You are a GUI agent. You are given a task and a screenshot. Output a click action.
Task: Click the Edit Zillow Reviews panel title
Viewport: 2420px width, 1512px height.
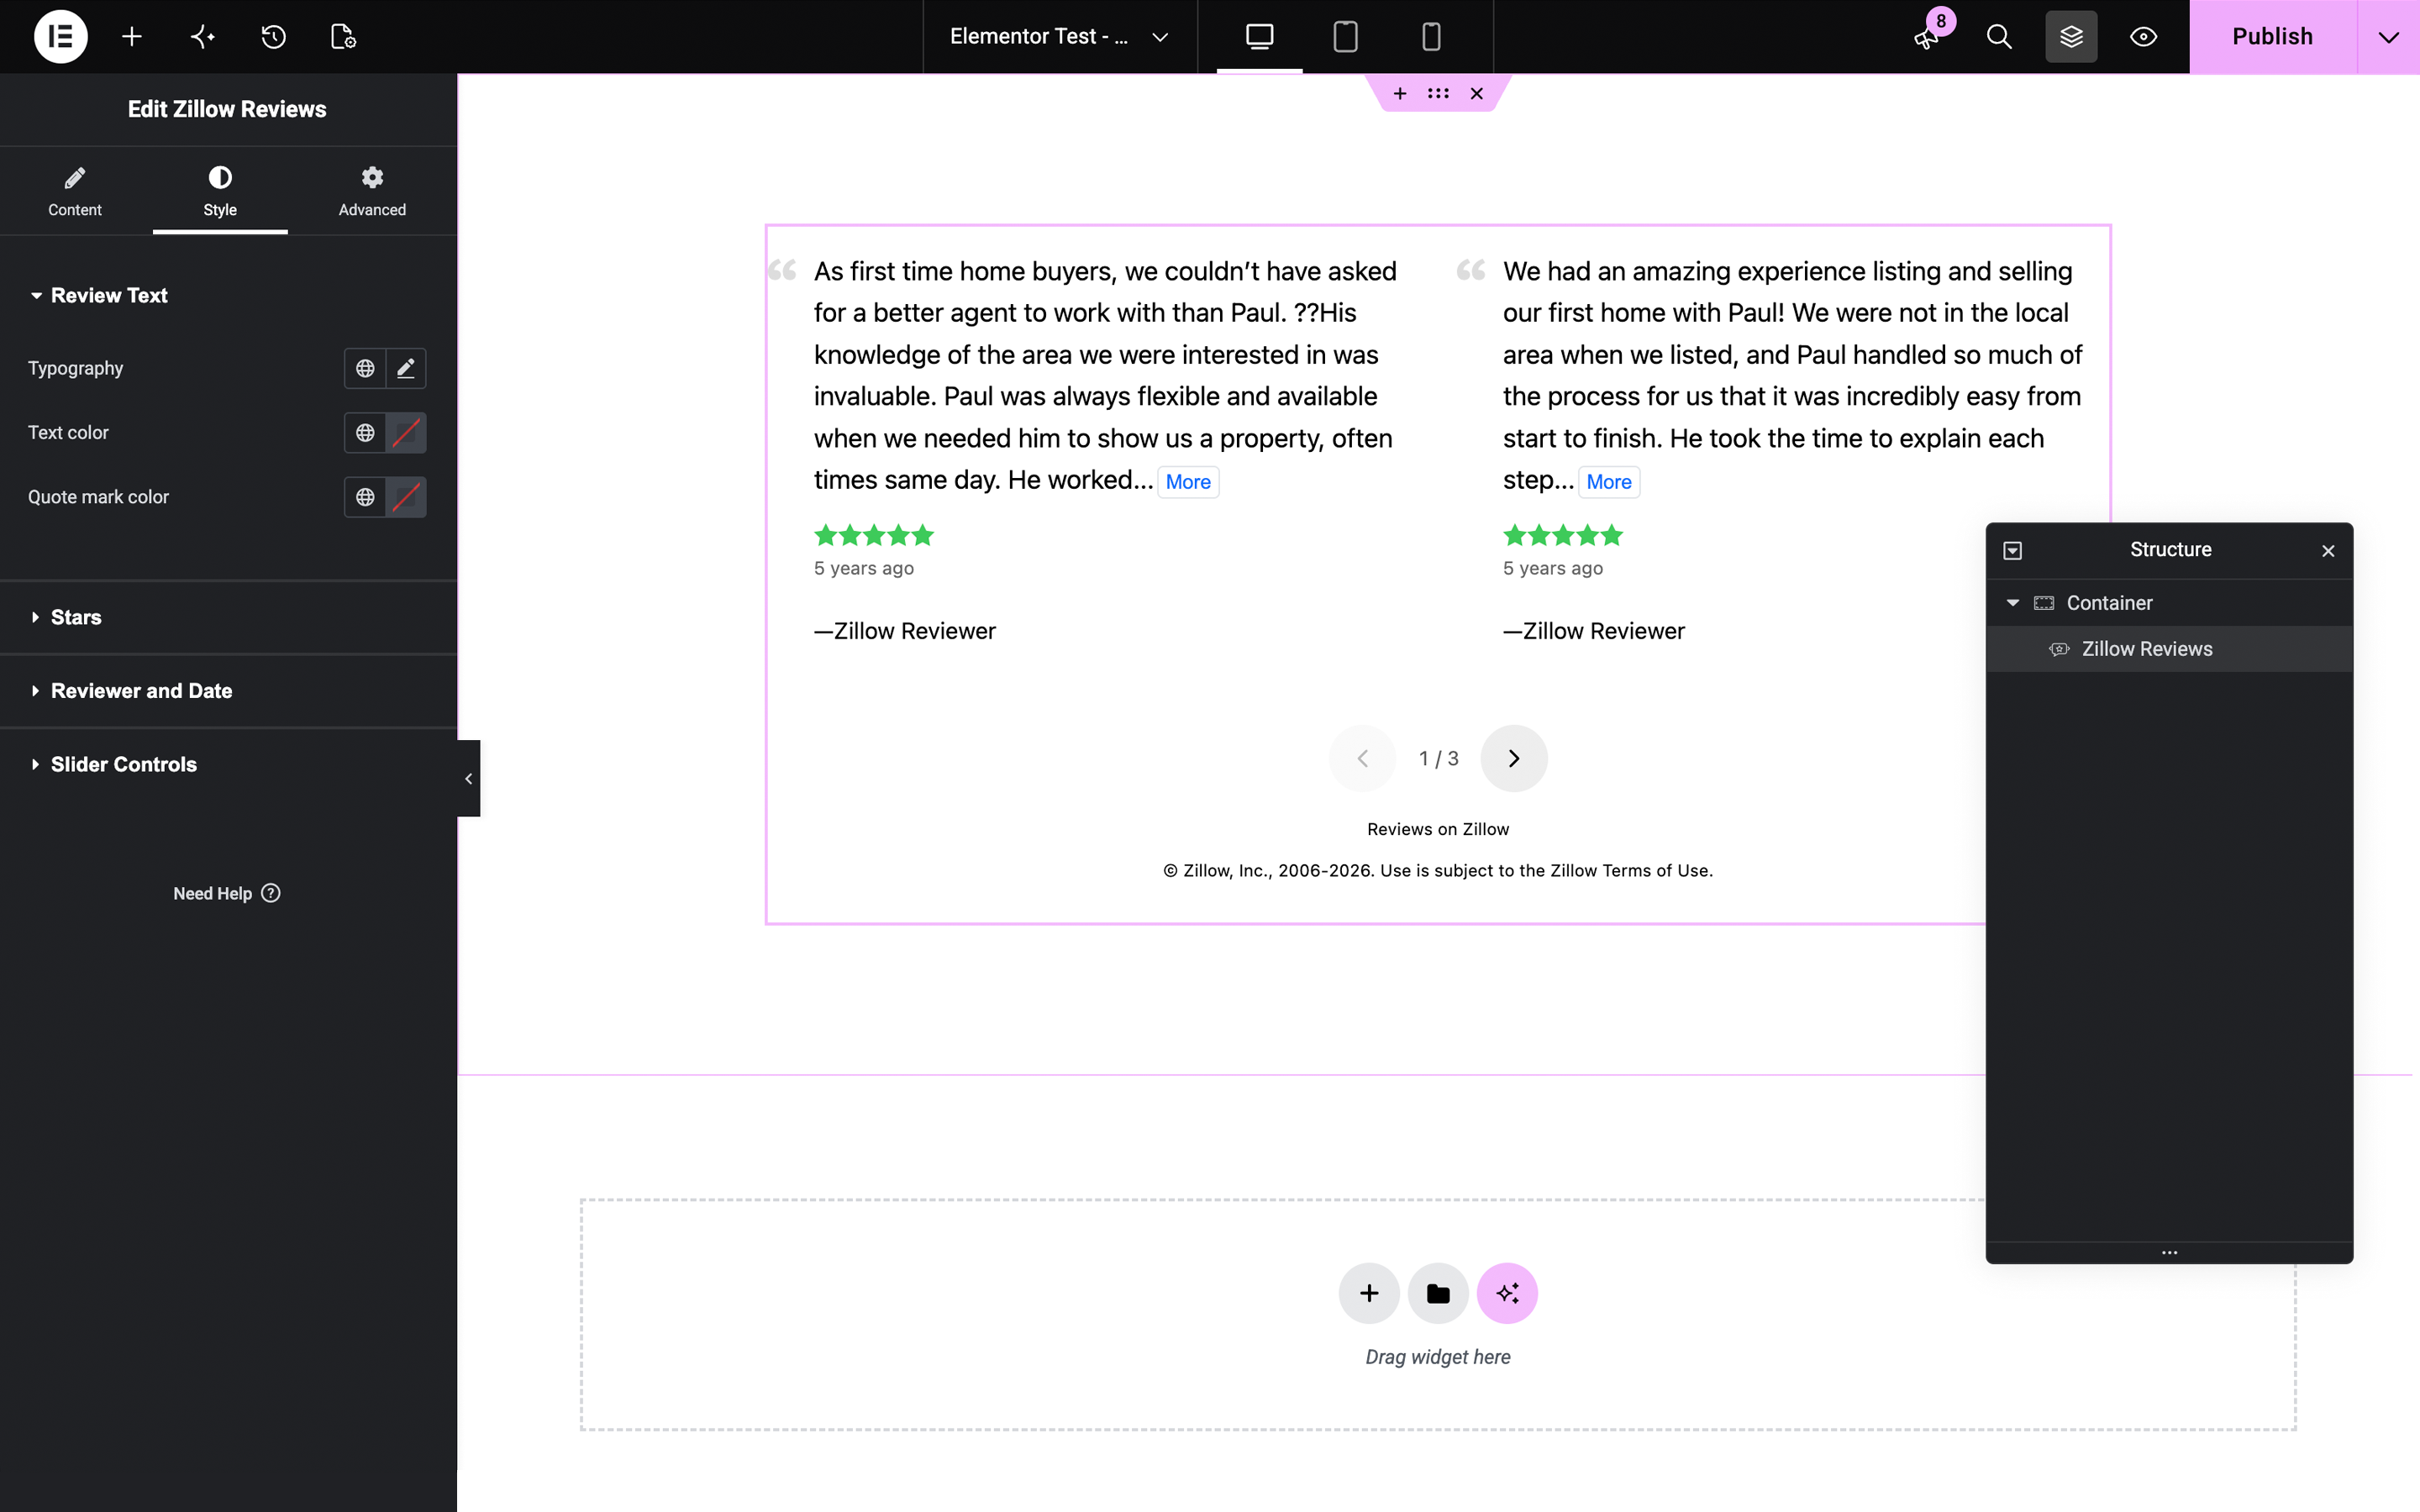tap(227, 109)
